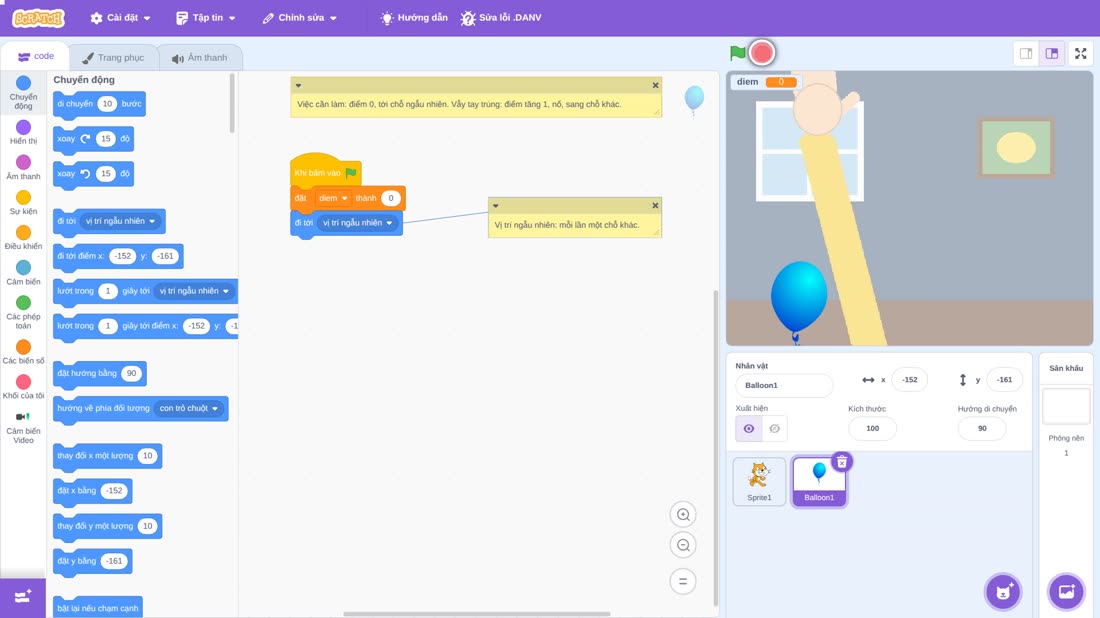Click the sprite name field Balloon1

pos(784,385)
